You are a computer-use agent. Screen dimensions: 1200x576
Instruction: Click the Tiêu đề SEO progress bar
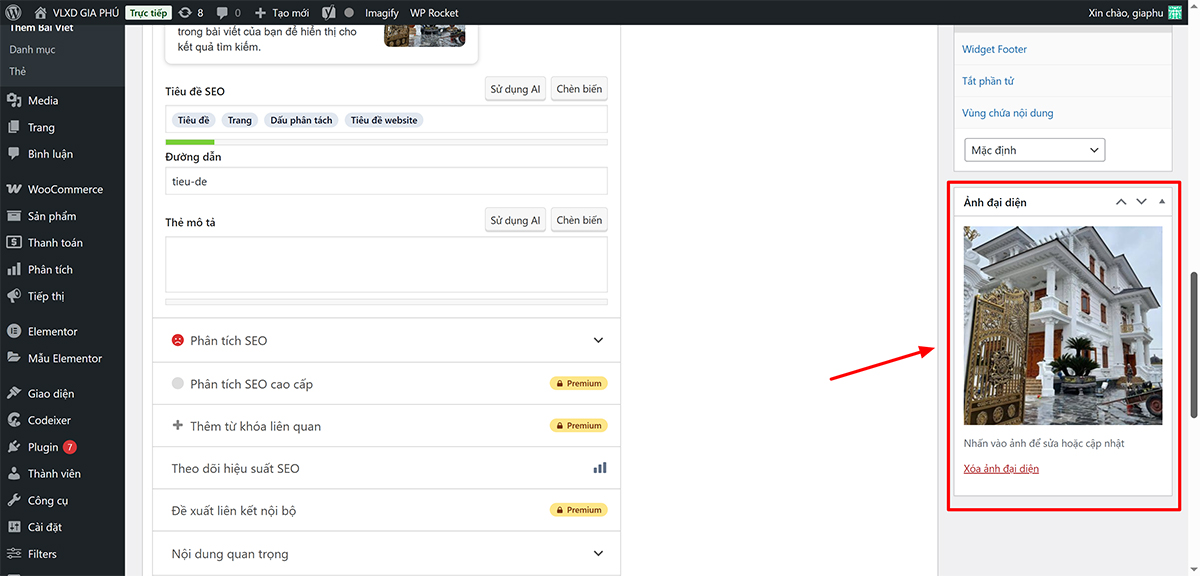[386, 142]
